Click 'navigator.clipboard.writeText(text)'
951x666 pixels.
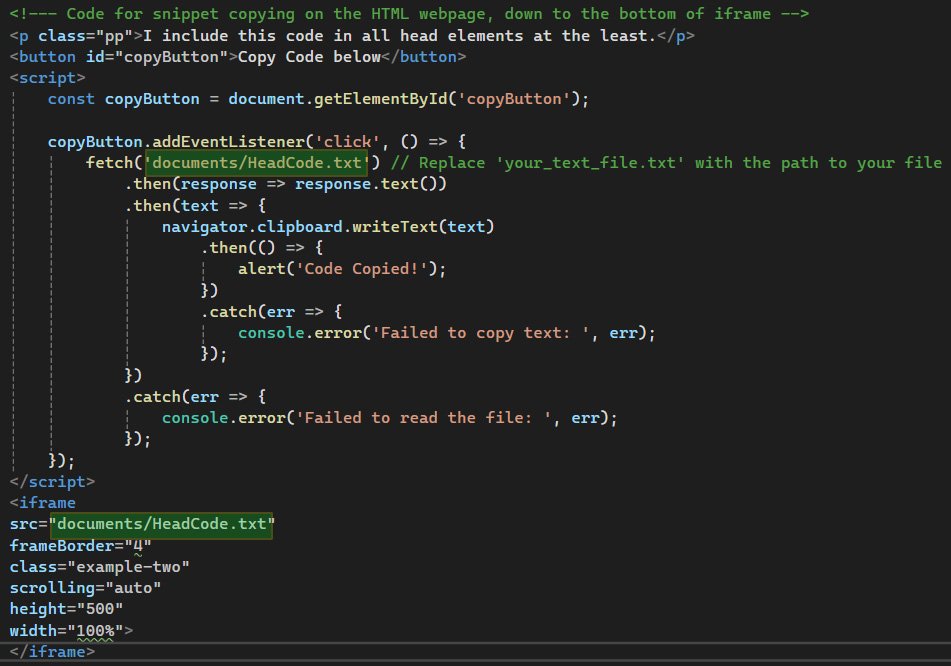[328, 227]
